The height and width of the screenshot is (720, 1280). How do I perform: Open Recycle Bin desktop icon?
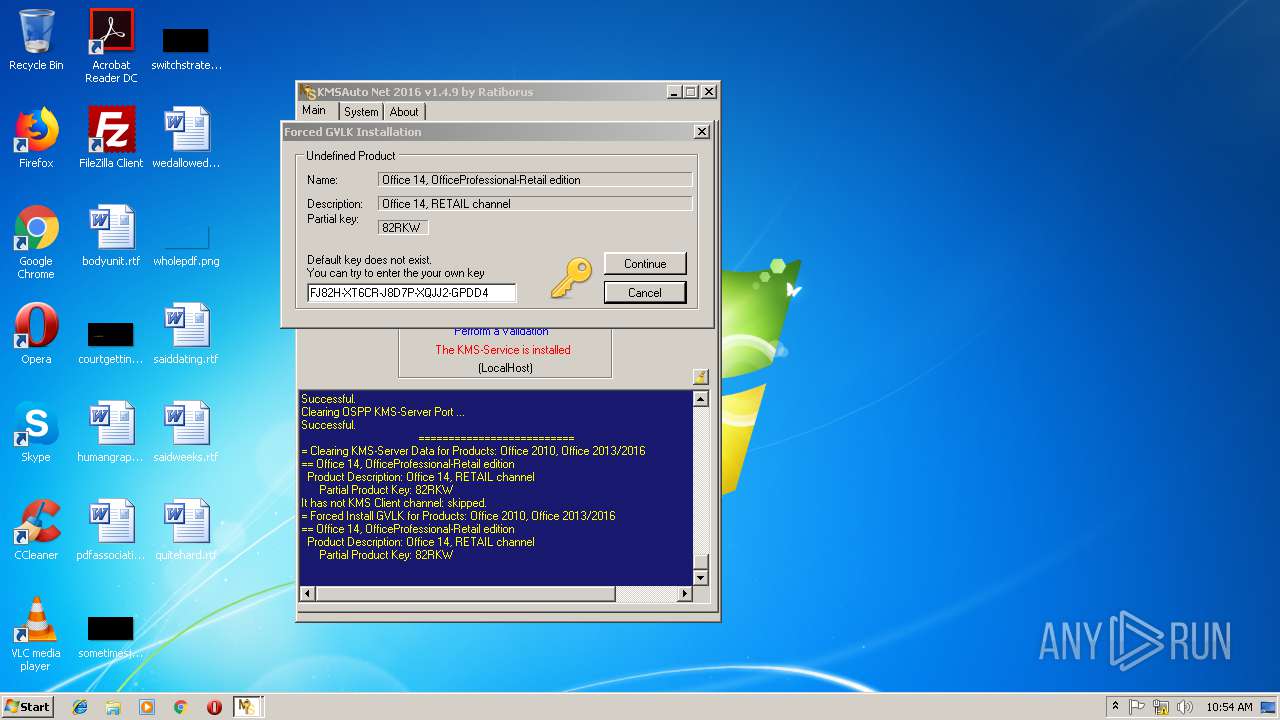pos(36,40)
